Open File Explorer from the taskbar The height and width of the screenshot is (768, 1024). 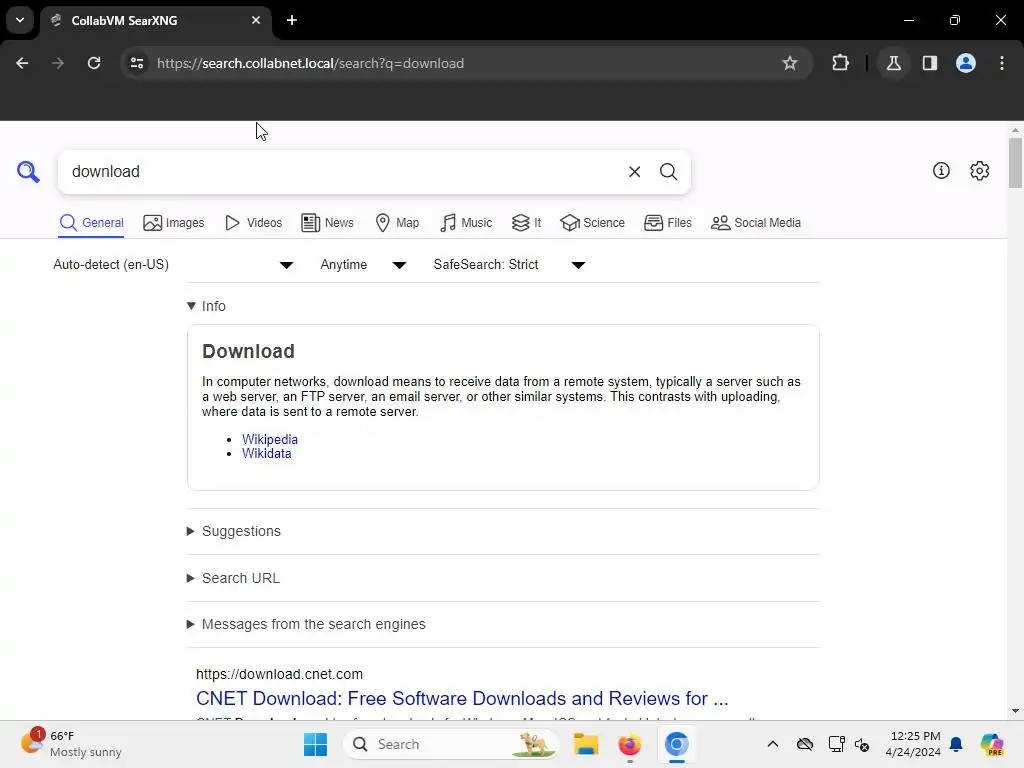point(586,744)
